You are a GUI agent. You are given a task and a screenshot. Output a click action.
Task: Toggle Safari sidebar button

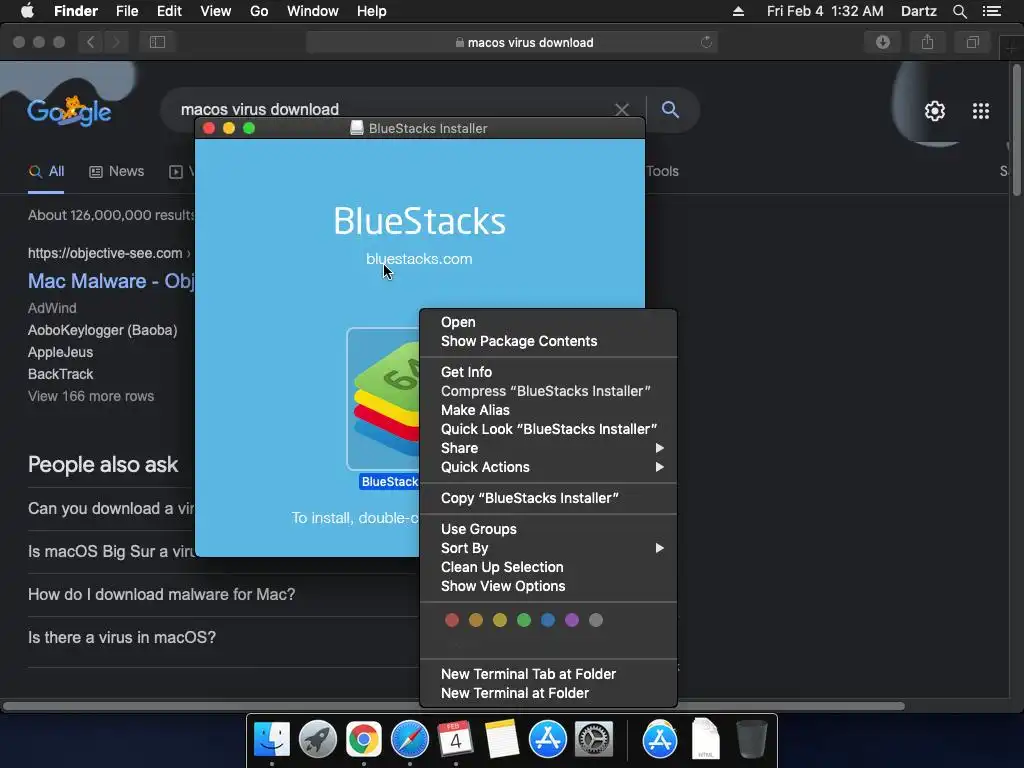pos(157,42)
